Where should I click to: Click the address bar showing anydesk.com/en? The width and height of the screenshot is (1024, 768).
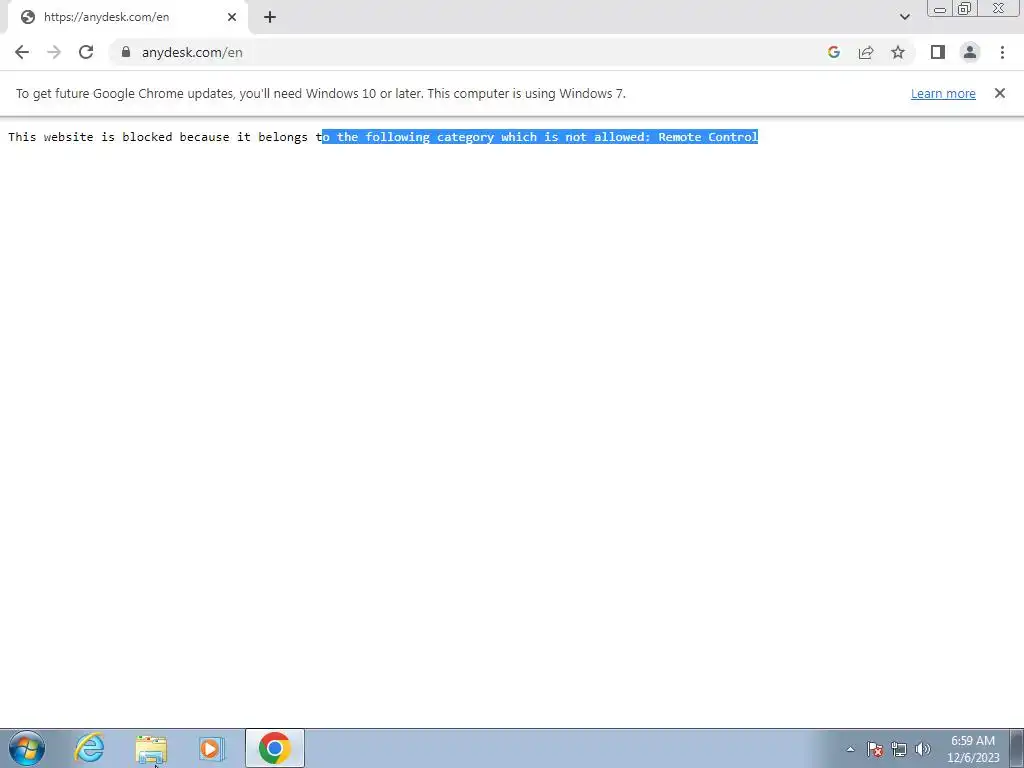[x=470, y=52]
